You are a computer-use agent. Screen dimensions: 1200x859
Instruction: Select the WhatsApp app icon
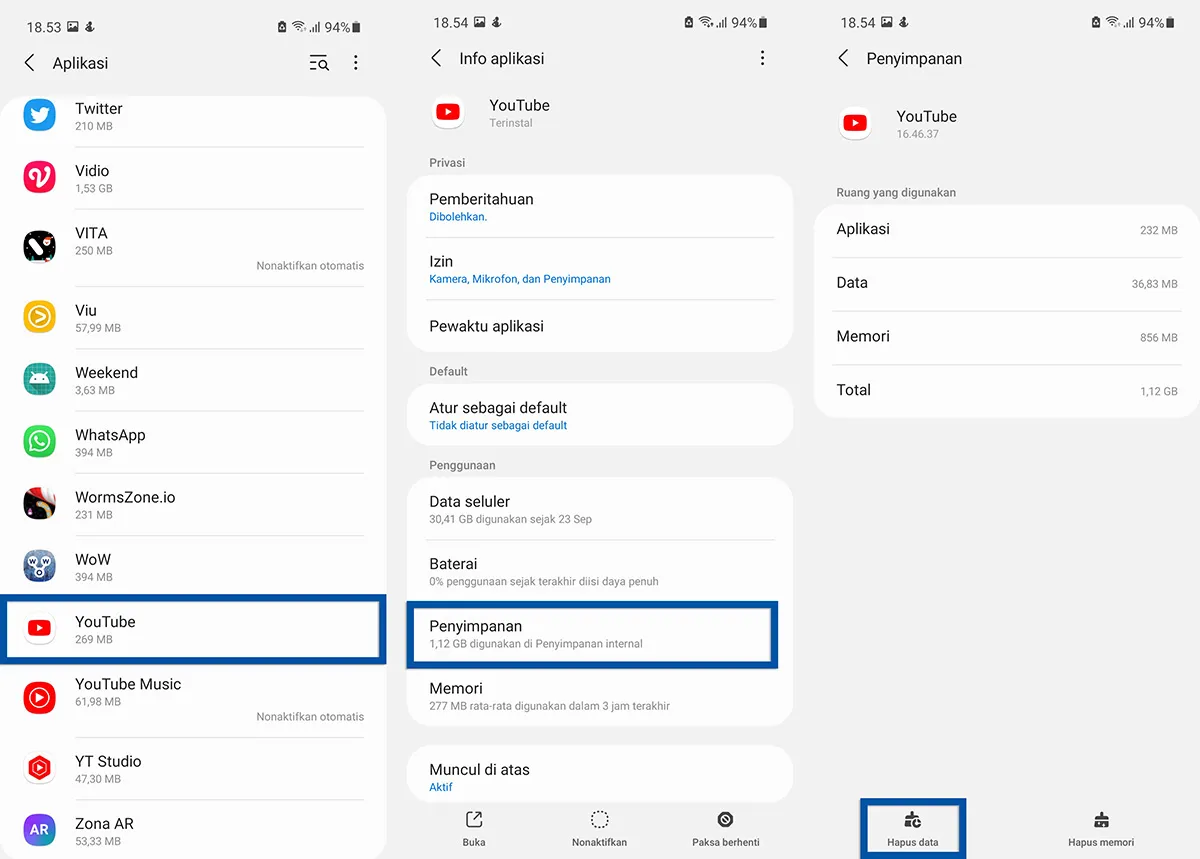[x=38, y=441]
